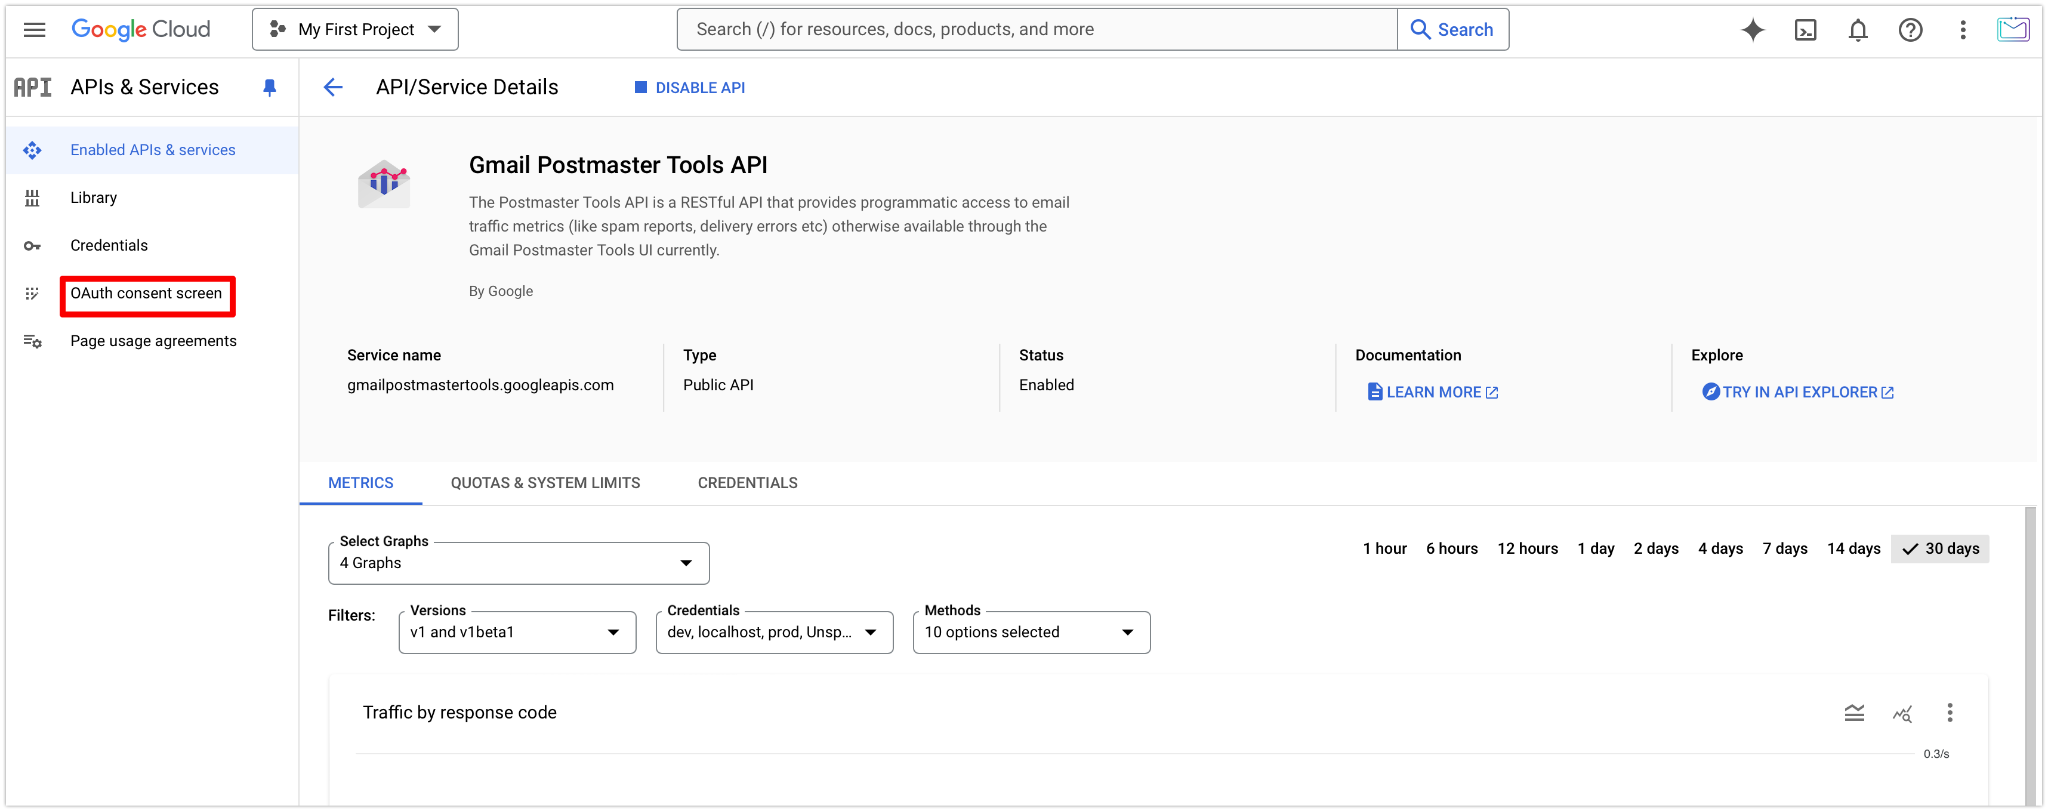Select 7 days time range
Screen dimensions: 2048x812
click(1785, 549)
